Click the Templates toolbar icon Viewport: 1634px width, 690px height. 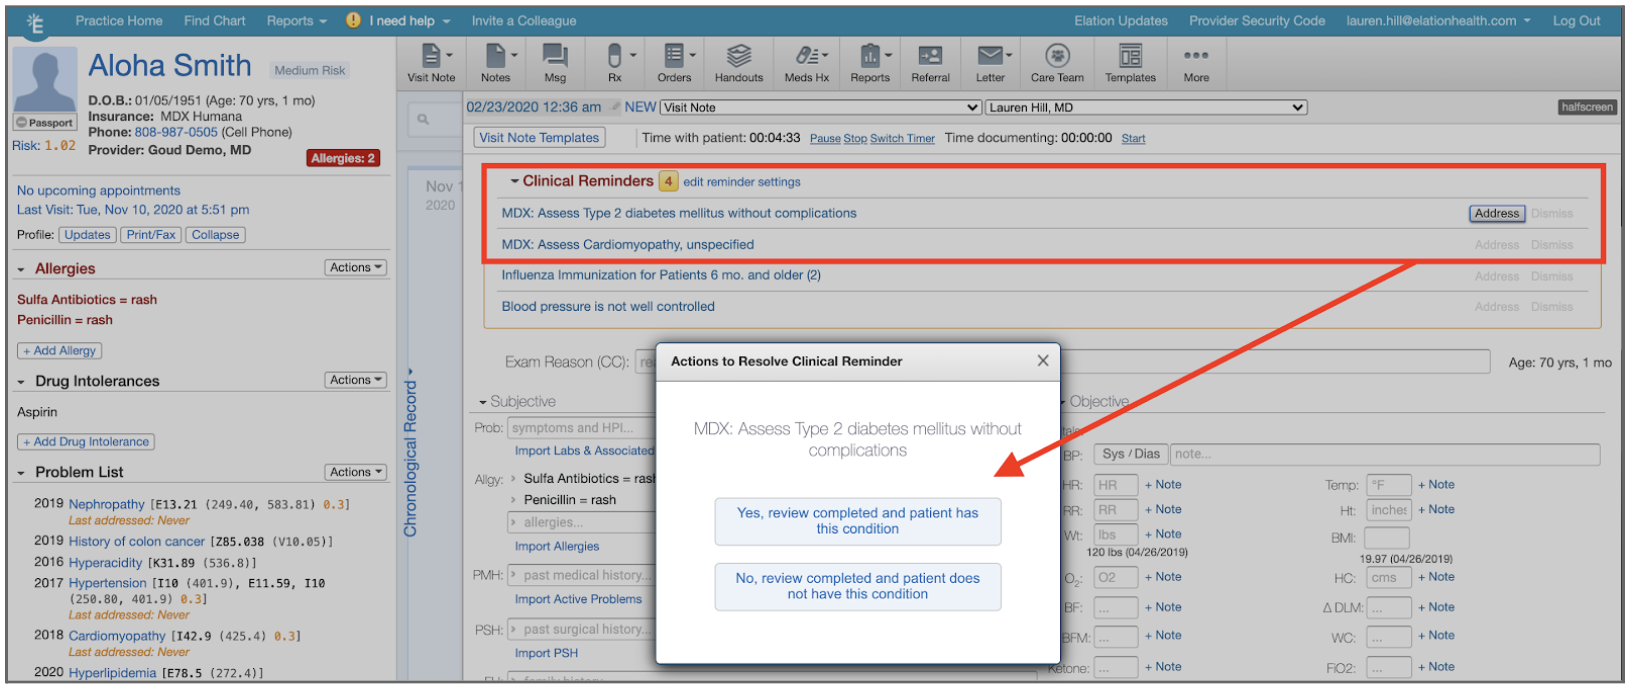point(1130,63)
